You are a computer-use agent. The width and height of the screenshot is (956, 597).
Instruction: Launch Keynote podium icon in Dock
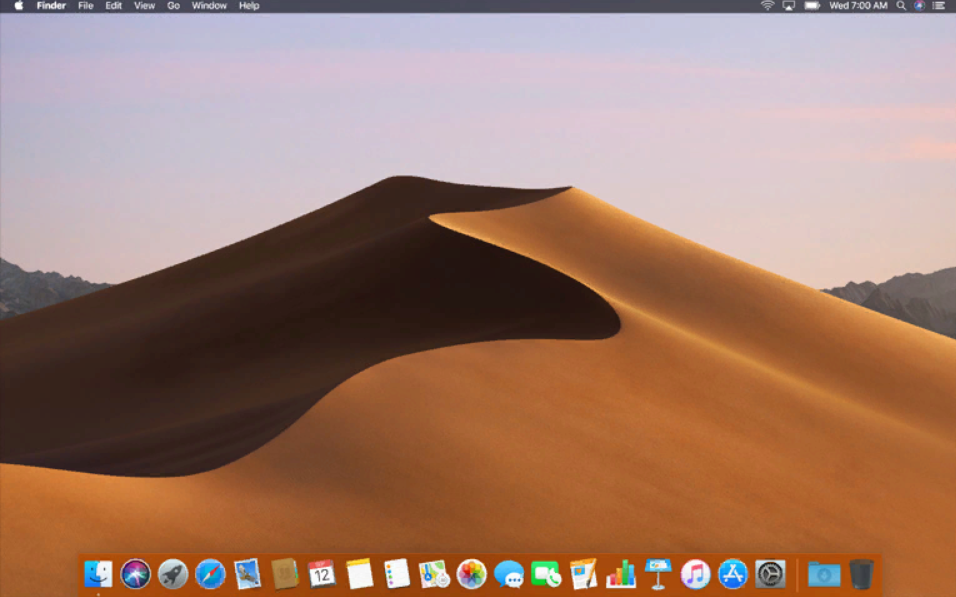[658, 574]
